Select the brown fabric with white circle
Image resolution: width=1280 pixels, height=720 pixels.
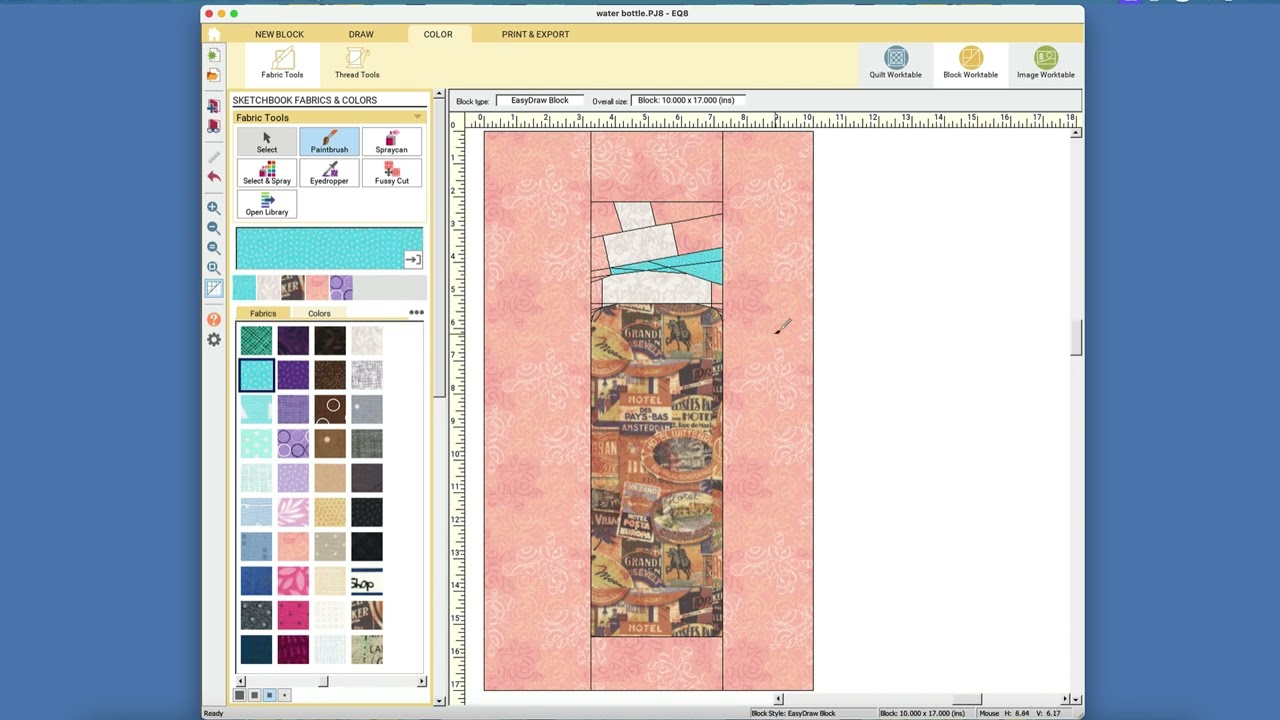pyautogui.click(x=330, y=409)
